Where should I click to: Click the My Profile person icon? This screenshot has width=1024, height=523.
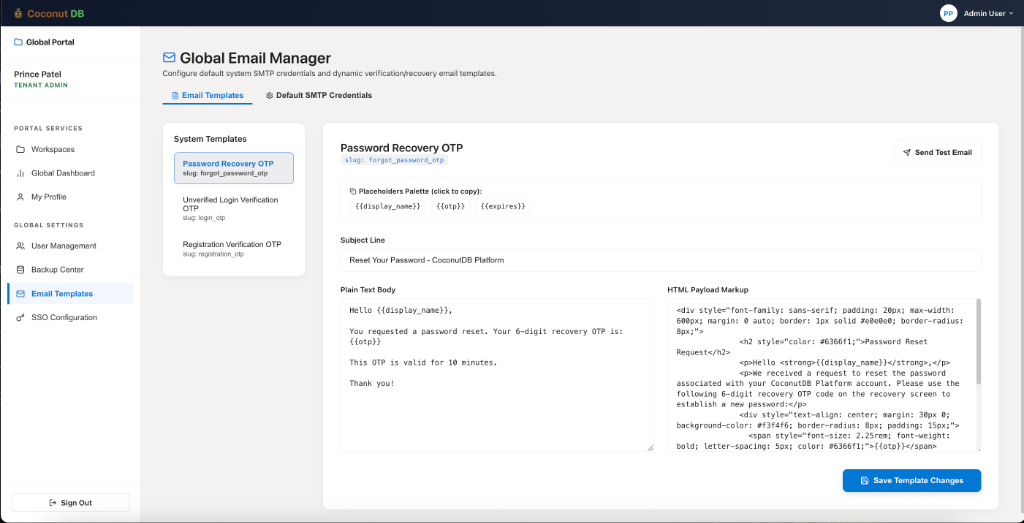20,197
